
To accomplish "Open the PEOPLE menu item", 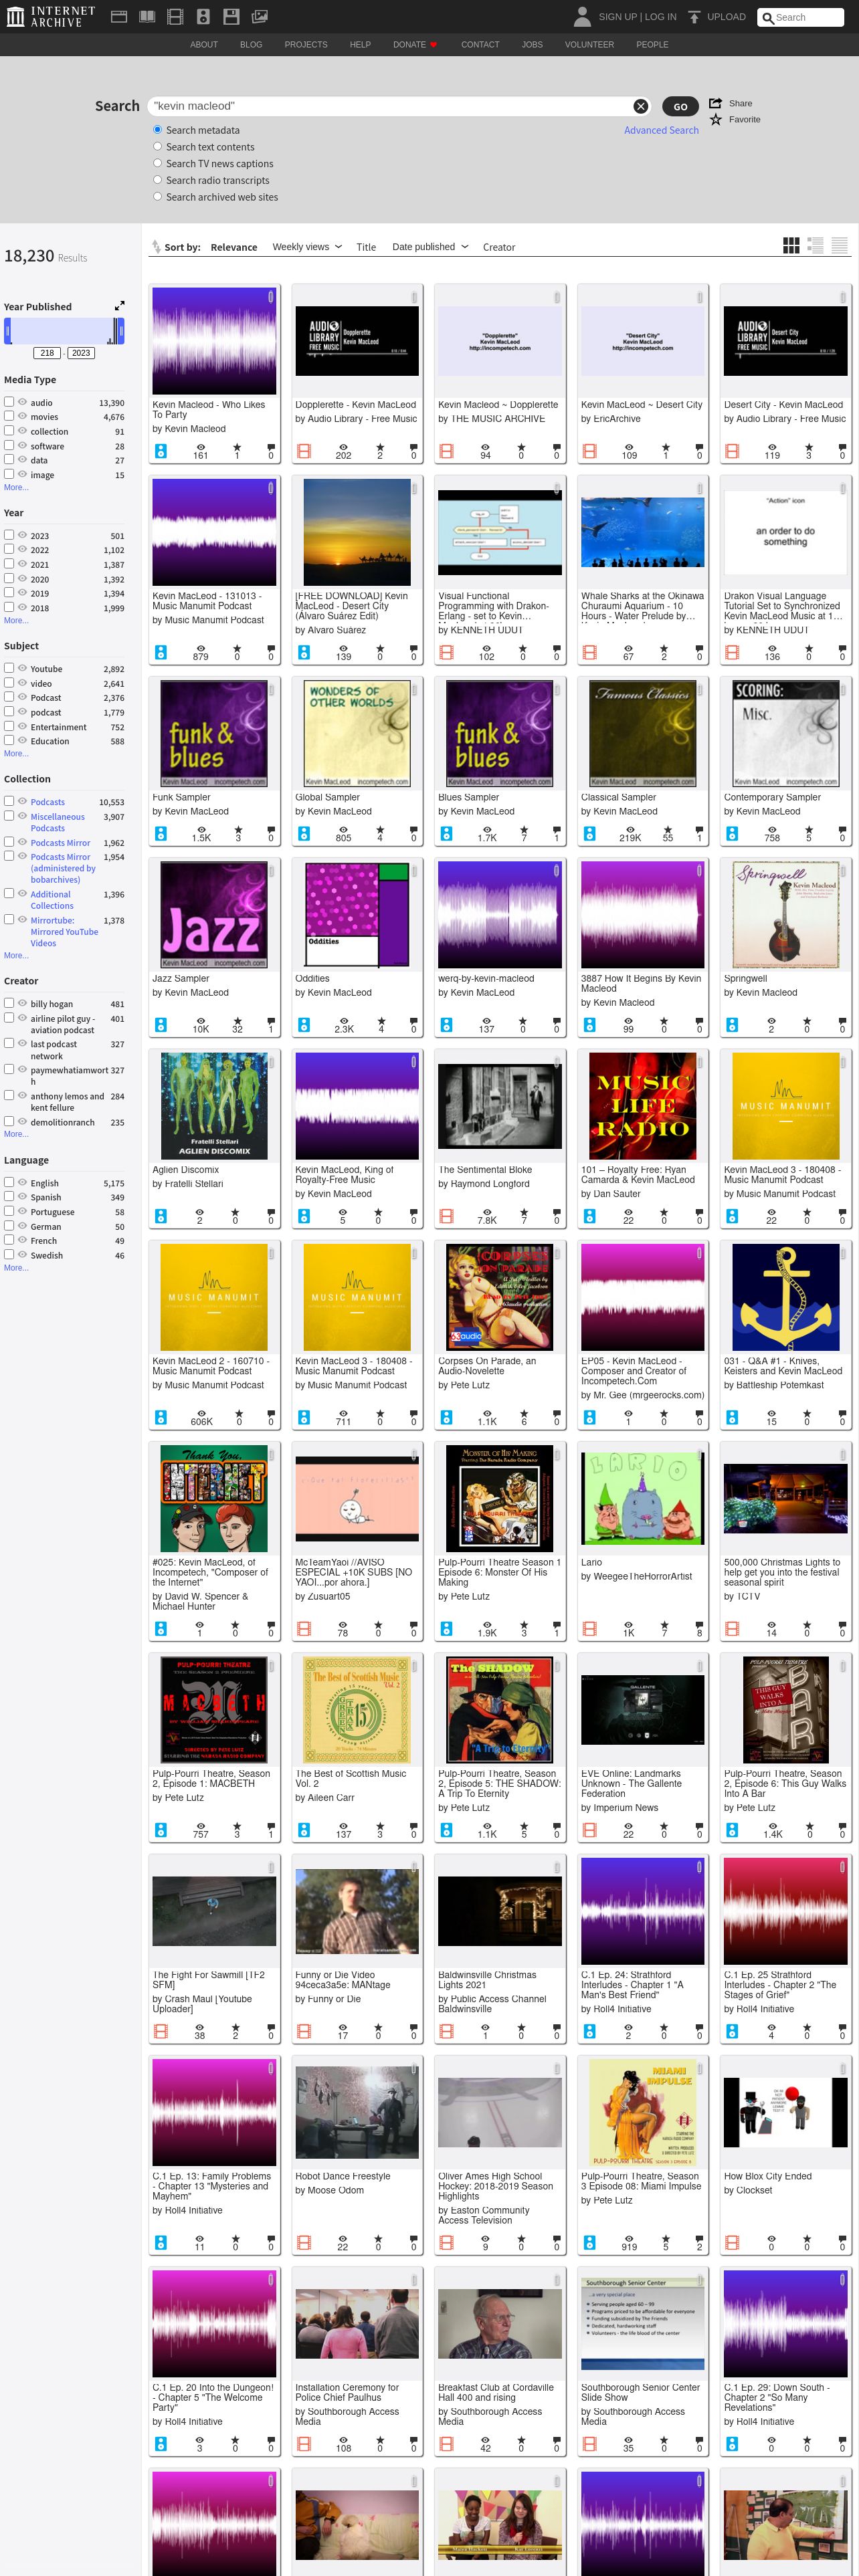I will 652,45.
